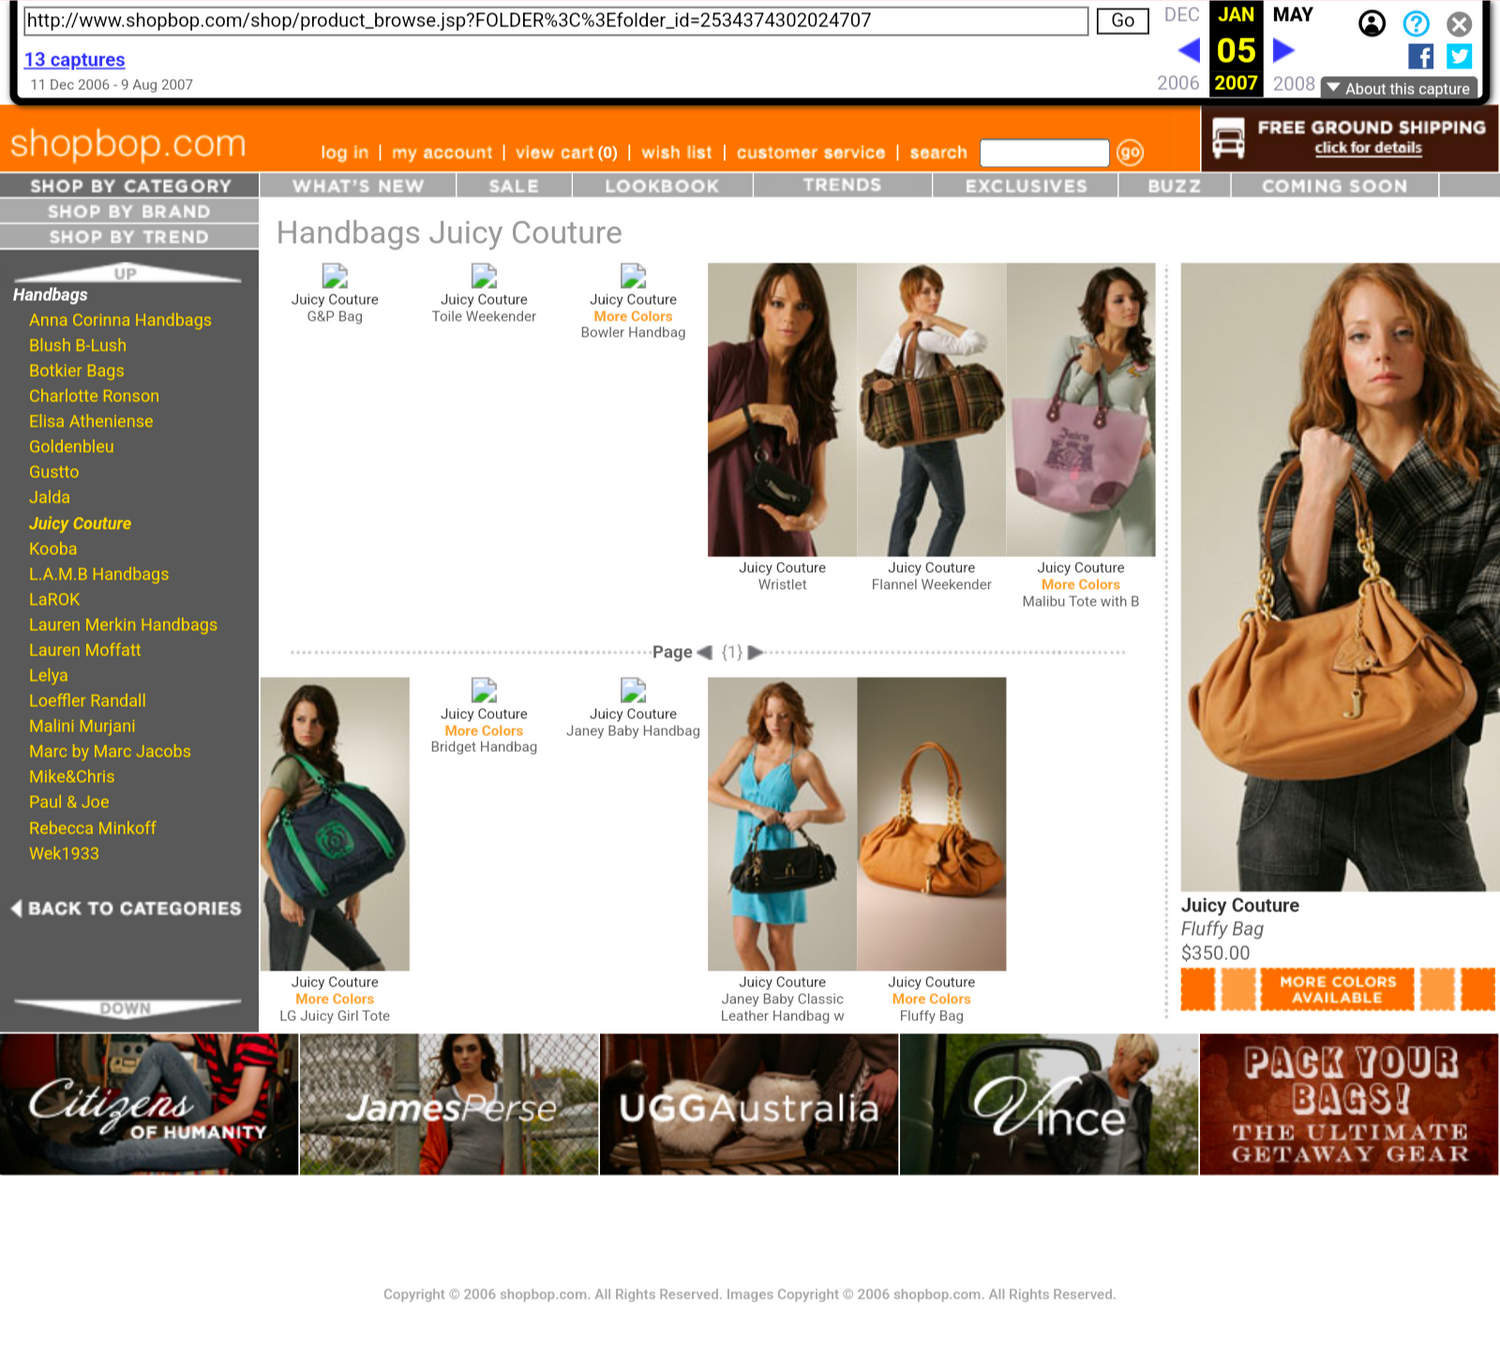Click the broken image icon for G&P Bag
Viewport: 1500px width, 1368px height.
click(334, 275)
